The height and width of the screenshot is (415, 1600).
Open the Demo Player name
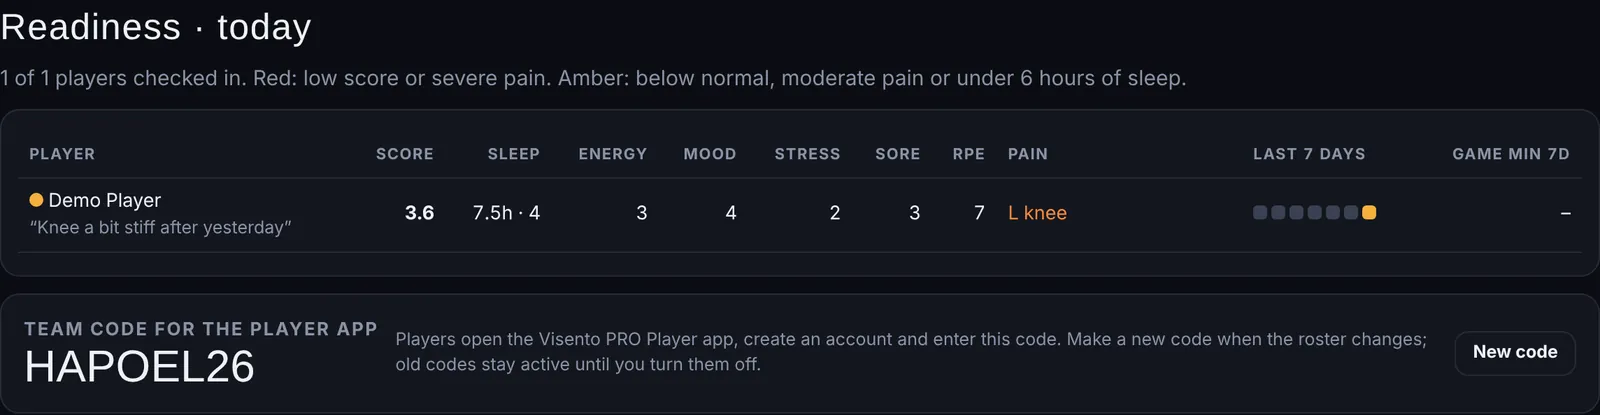tap(104, 200)
